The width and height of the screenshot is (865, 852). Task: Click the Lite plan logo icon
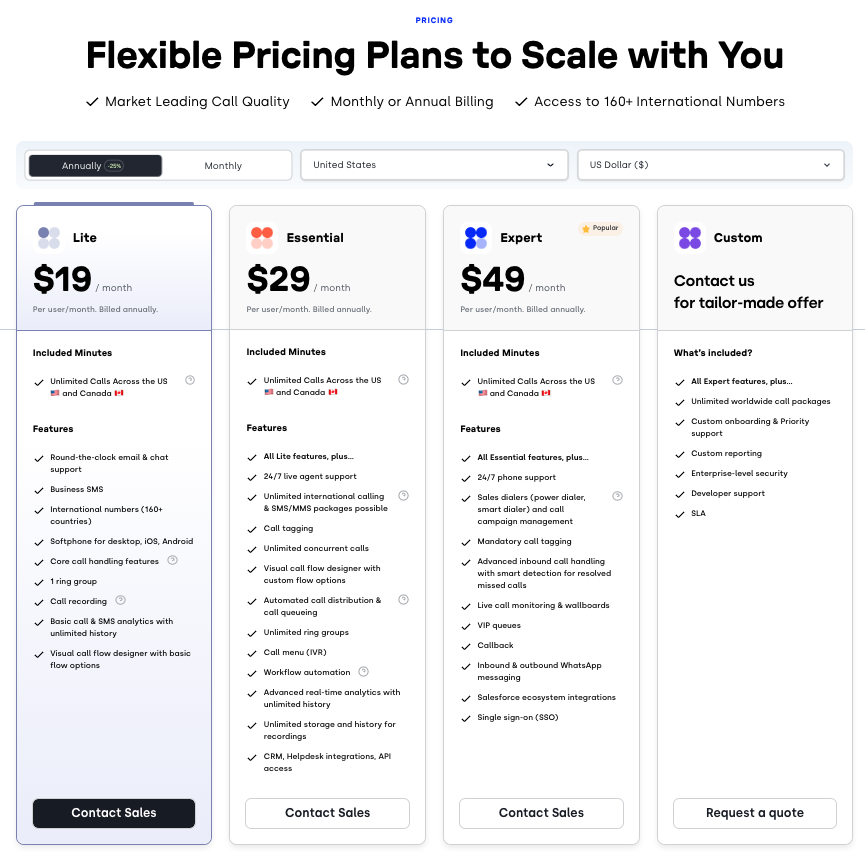click(x=49, y=238)
